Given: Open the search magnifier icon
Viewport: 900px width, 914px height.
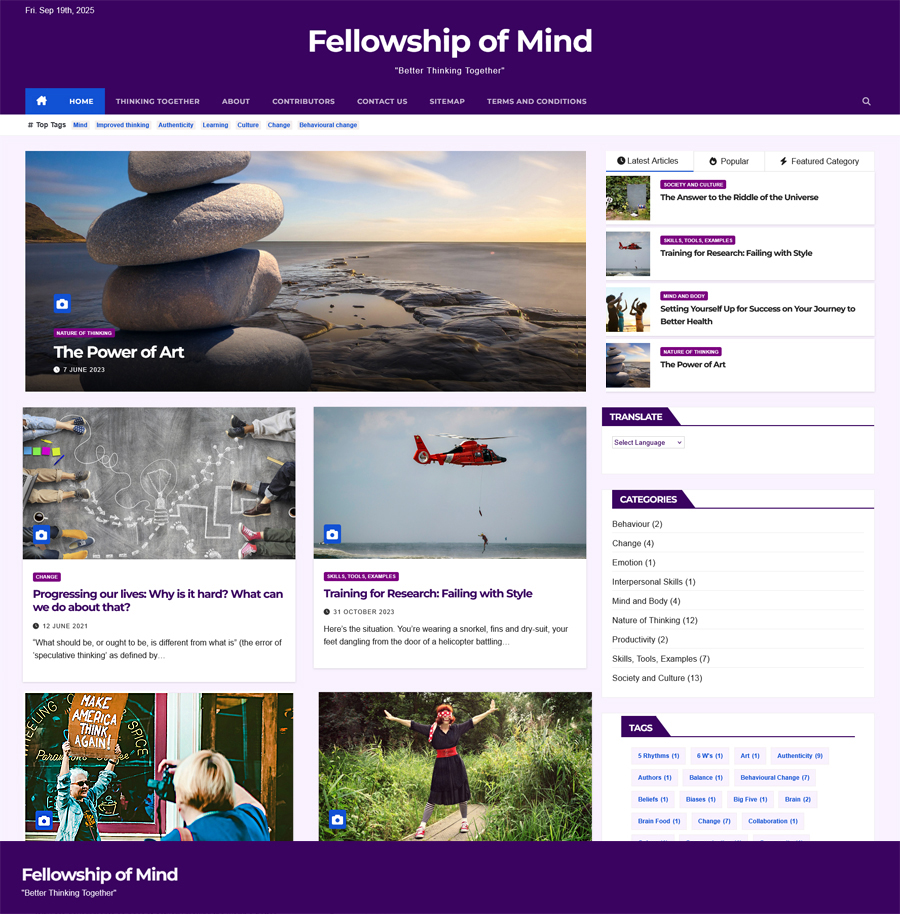Looking at the screenshot, I should pyautogui.click(x=866, y=101).
